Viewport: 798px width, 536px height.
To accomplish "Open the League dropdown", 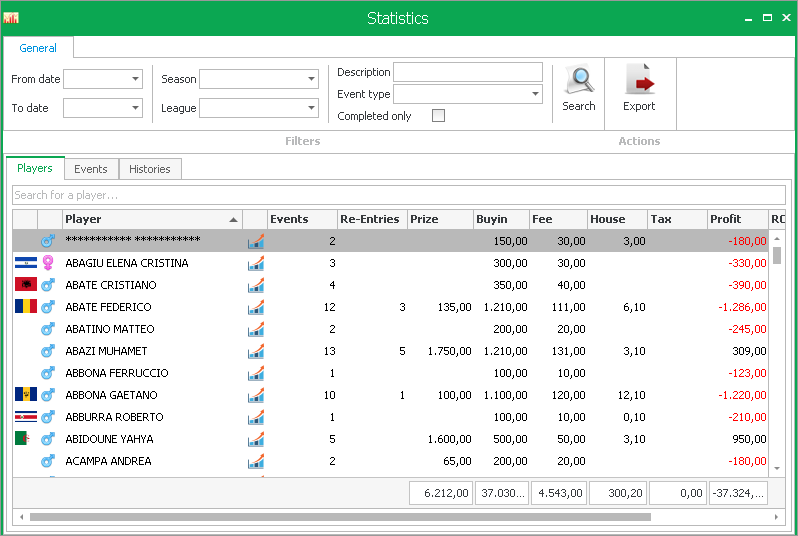I will pyautogui.click(x=311, y=108).
